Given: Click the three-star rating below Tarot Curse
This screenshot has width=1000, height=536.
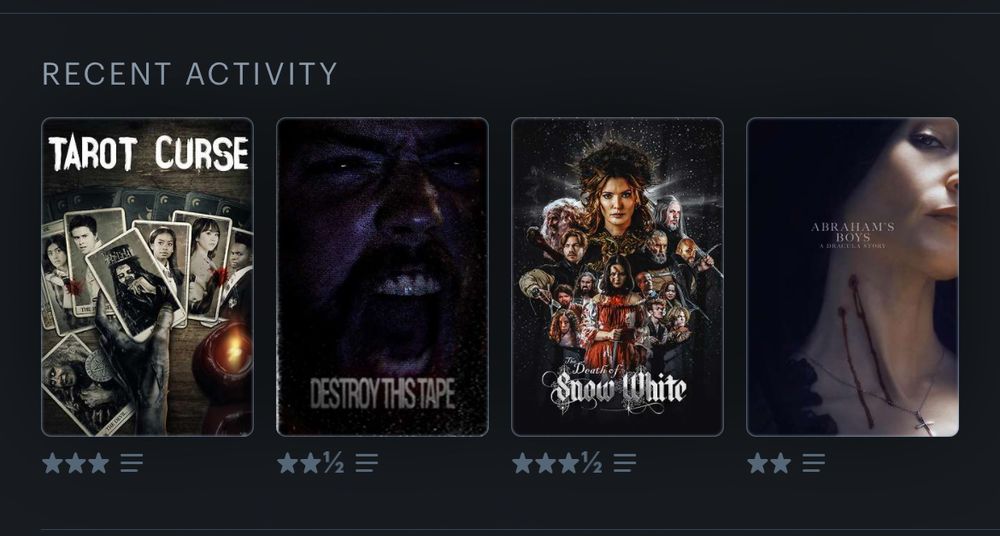Looking at the screenshot, I should (x=76, y=463).
